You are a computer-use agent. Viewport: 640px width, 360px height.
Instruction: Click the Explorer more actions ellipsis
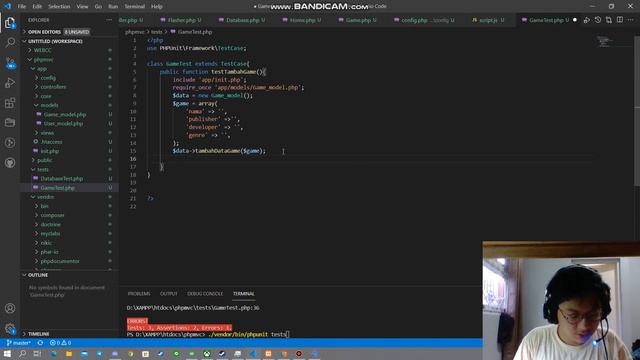coord(109,20)
